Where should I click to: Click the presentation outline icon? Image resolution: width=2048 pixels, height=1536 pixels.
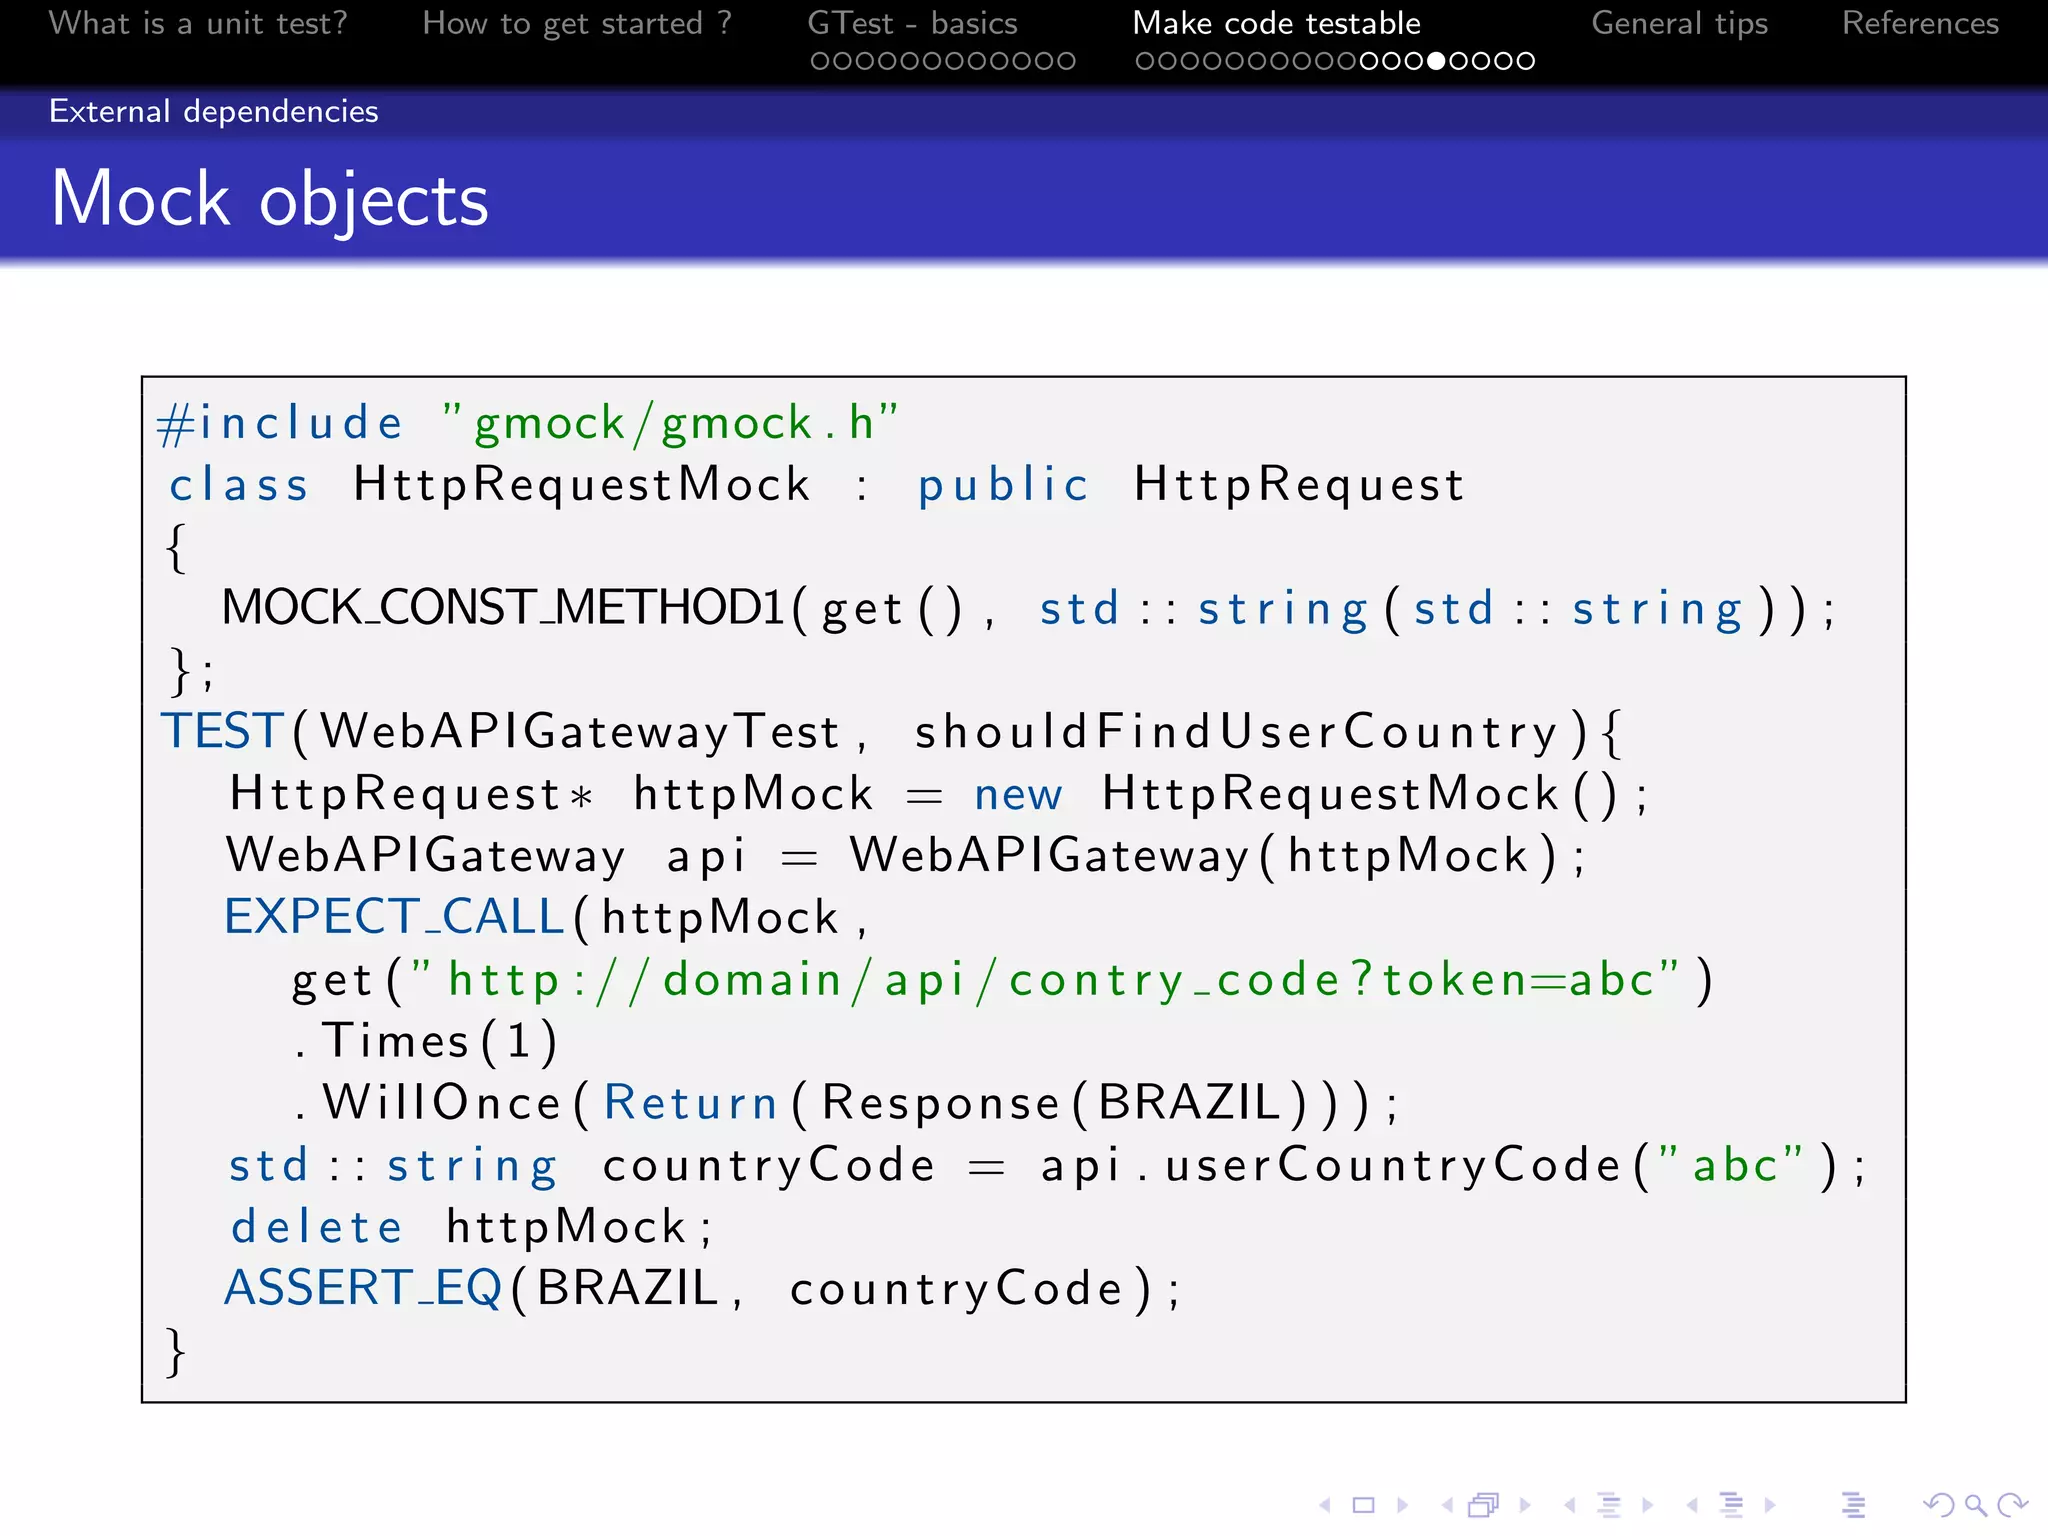(x=1853, y=1505)
